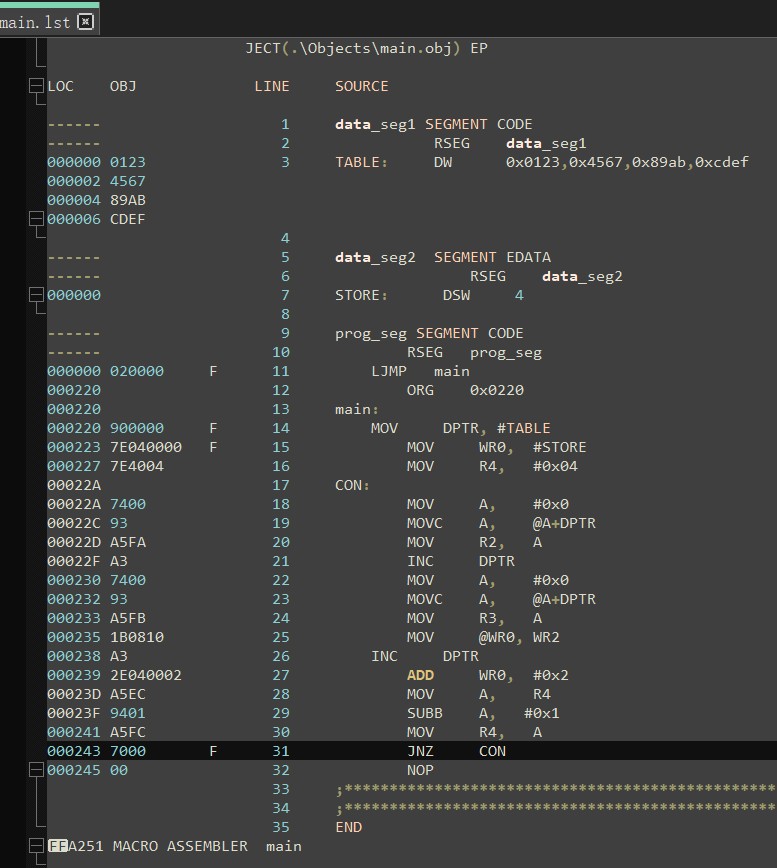Click address 000243 in the LOC column
This screenshot has width=777, height=868.
[74, 751]
